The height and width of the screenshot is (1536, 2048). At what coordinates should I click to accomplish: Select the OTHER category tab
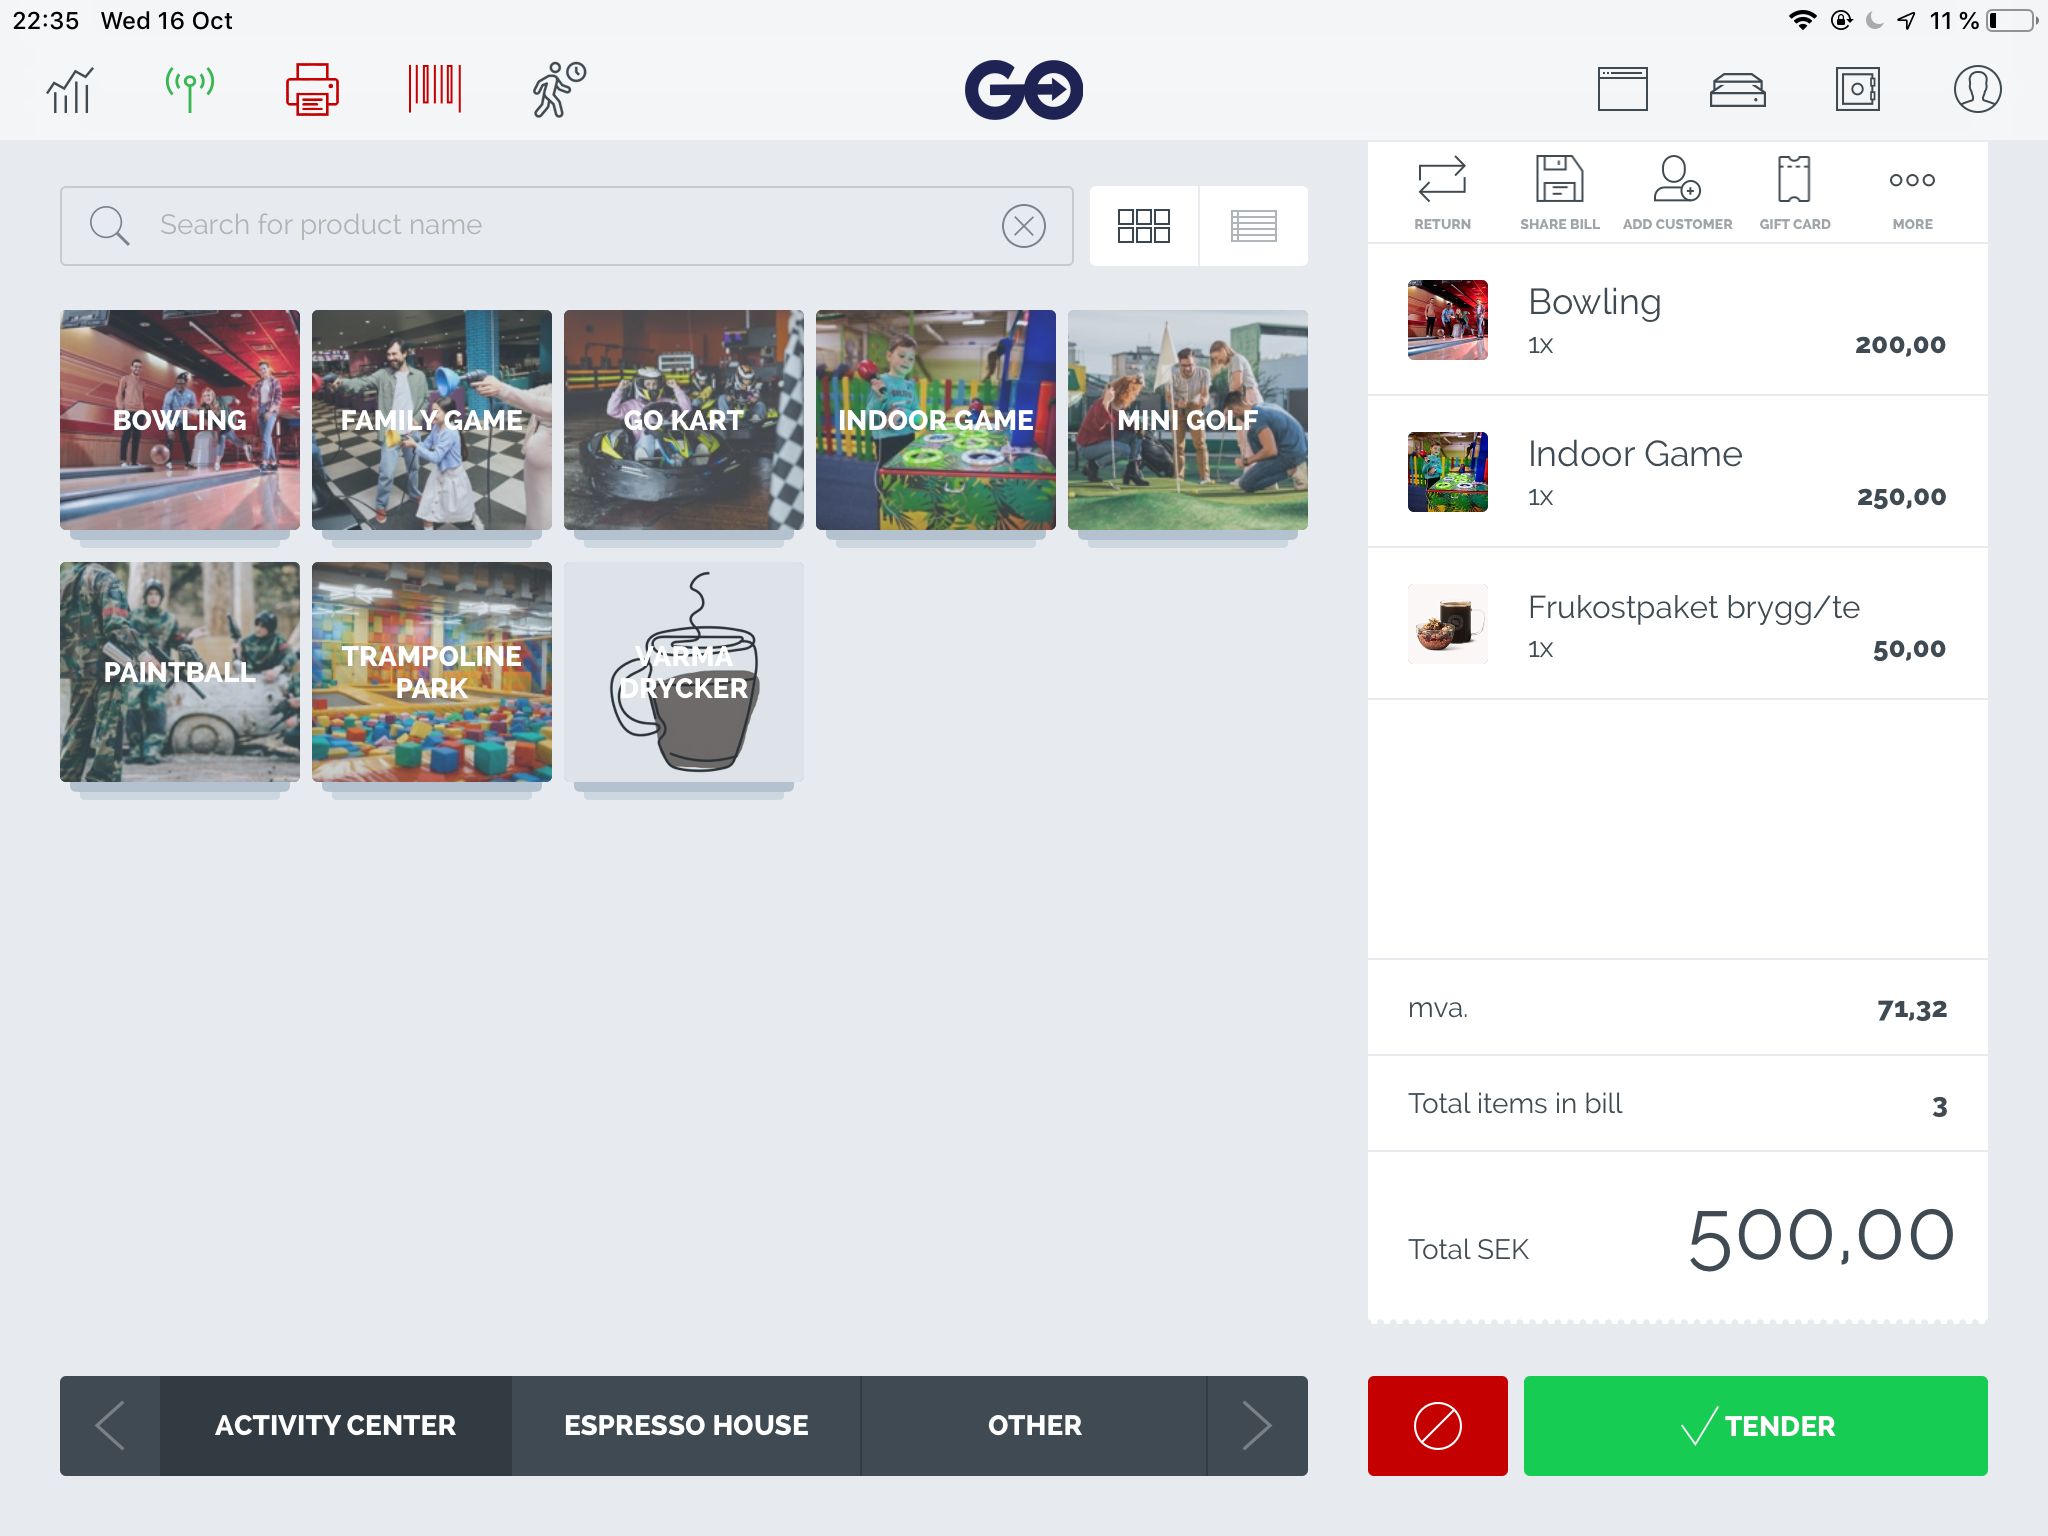click(1034, 1425)
